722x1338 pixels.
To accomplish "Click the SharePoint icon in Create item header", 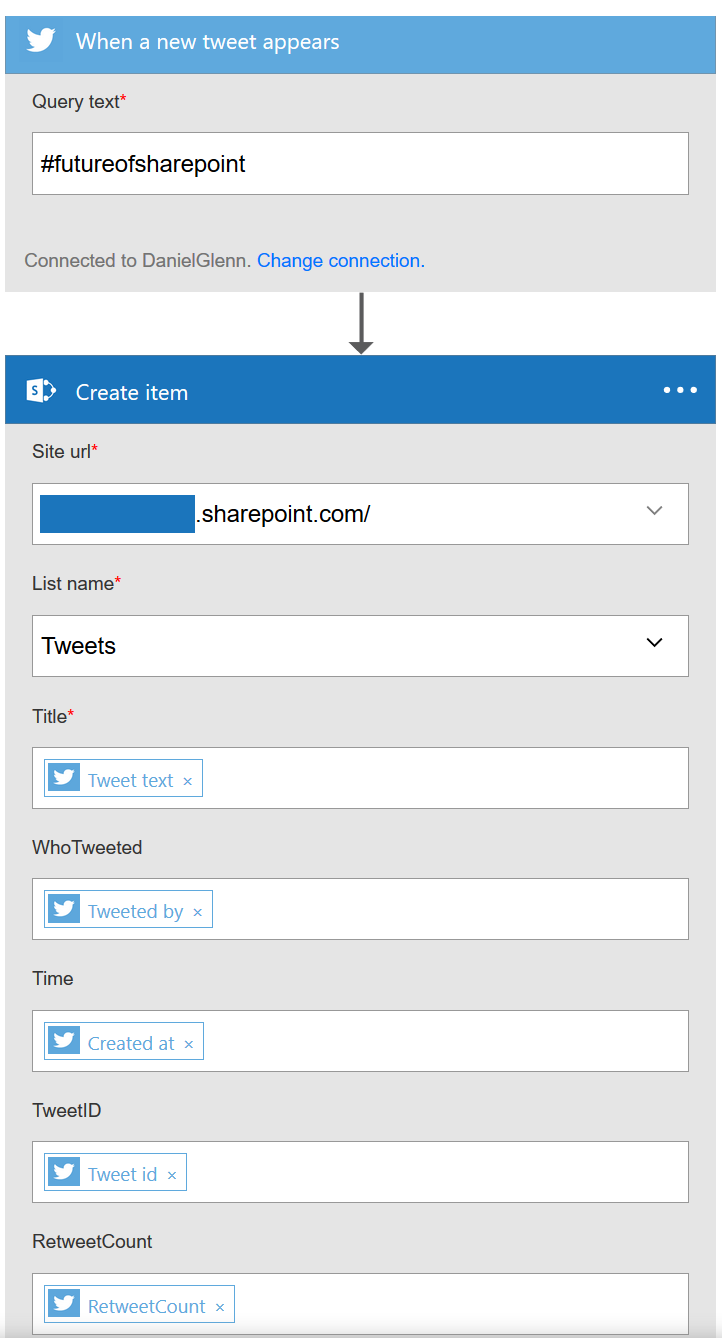I will pos(41,391).
